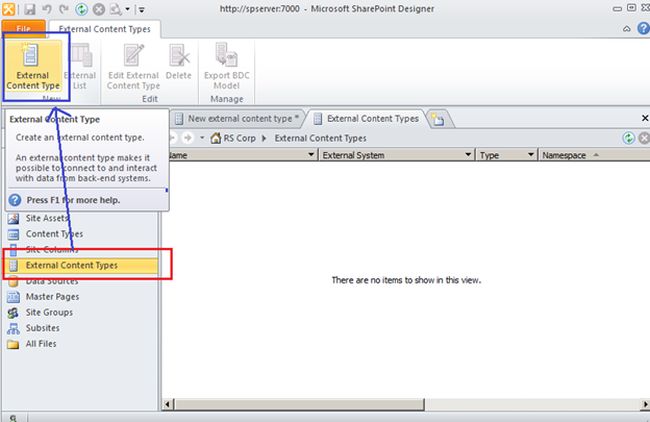This screenshot has width=650, height=422.
Task: Open Site Groups in navigation pane
Action: pos(49,313)
